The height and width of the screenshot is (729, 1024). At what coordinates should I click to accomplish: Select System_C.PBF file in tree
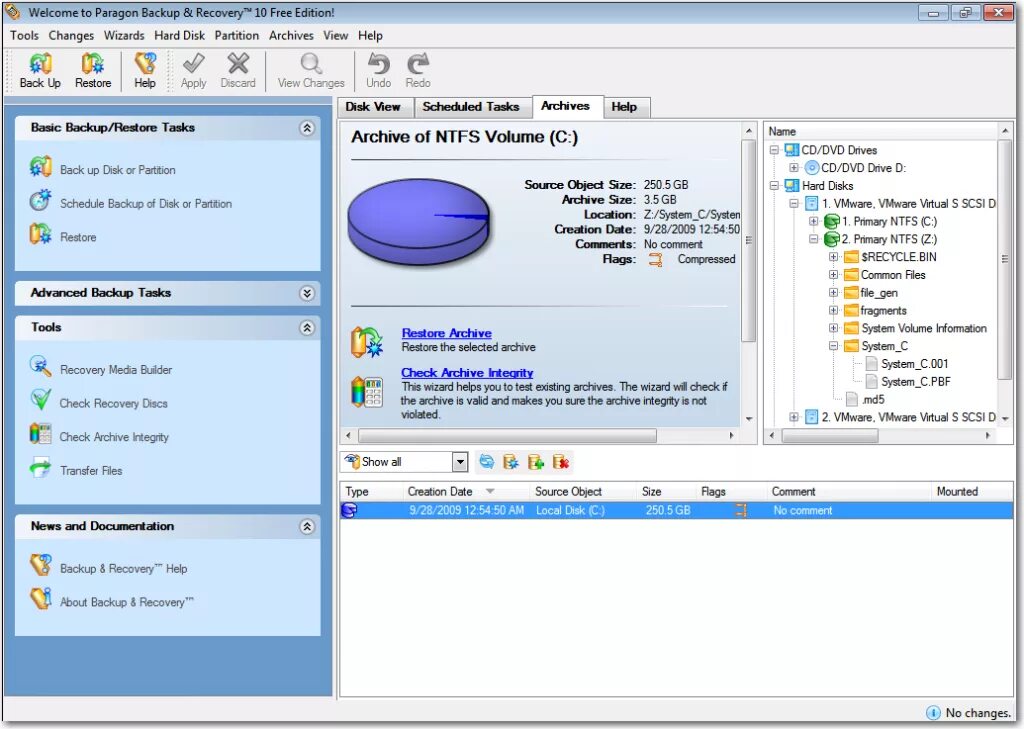coord(916,381)
